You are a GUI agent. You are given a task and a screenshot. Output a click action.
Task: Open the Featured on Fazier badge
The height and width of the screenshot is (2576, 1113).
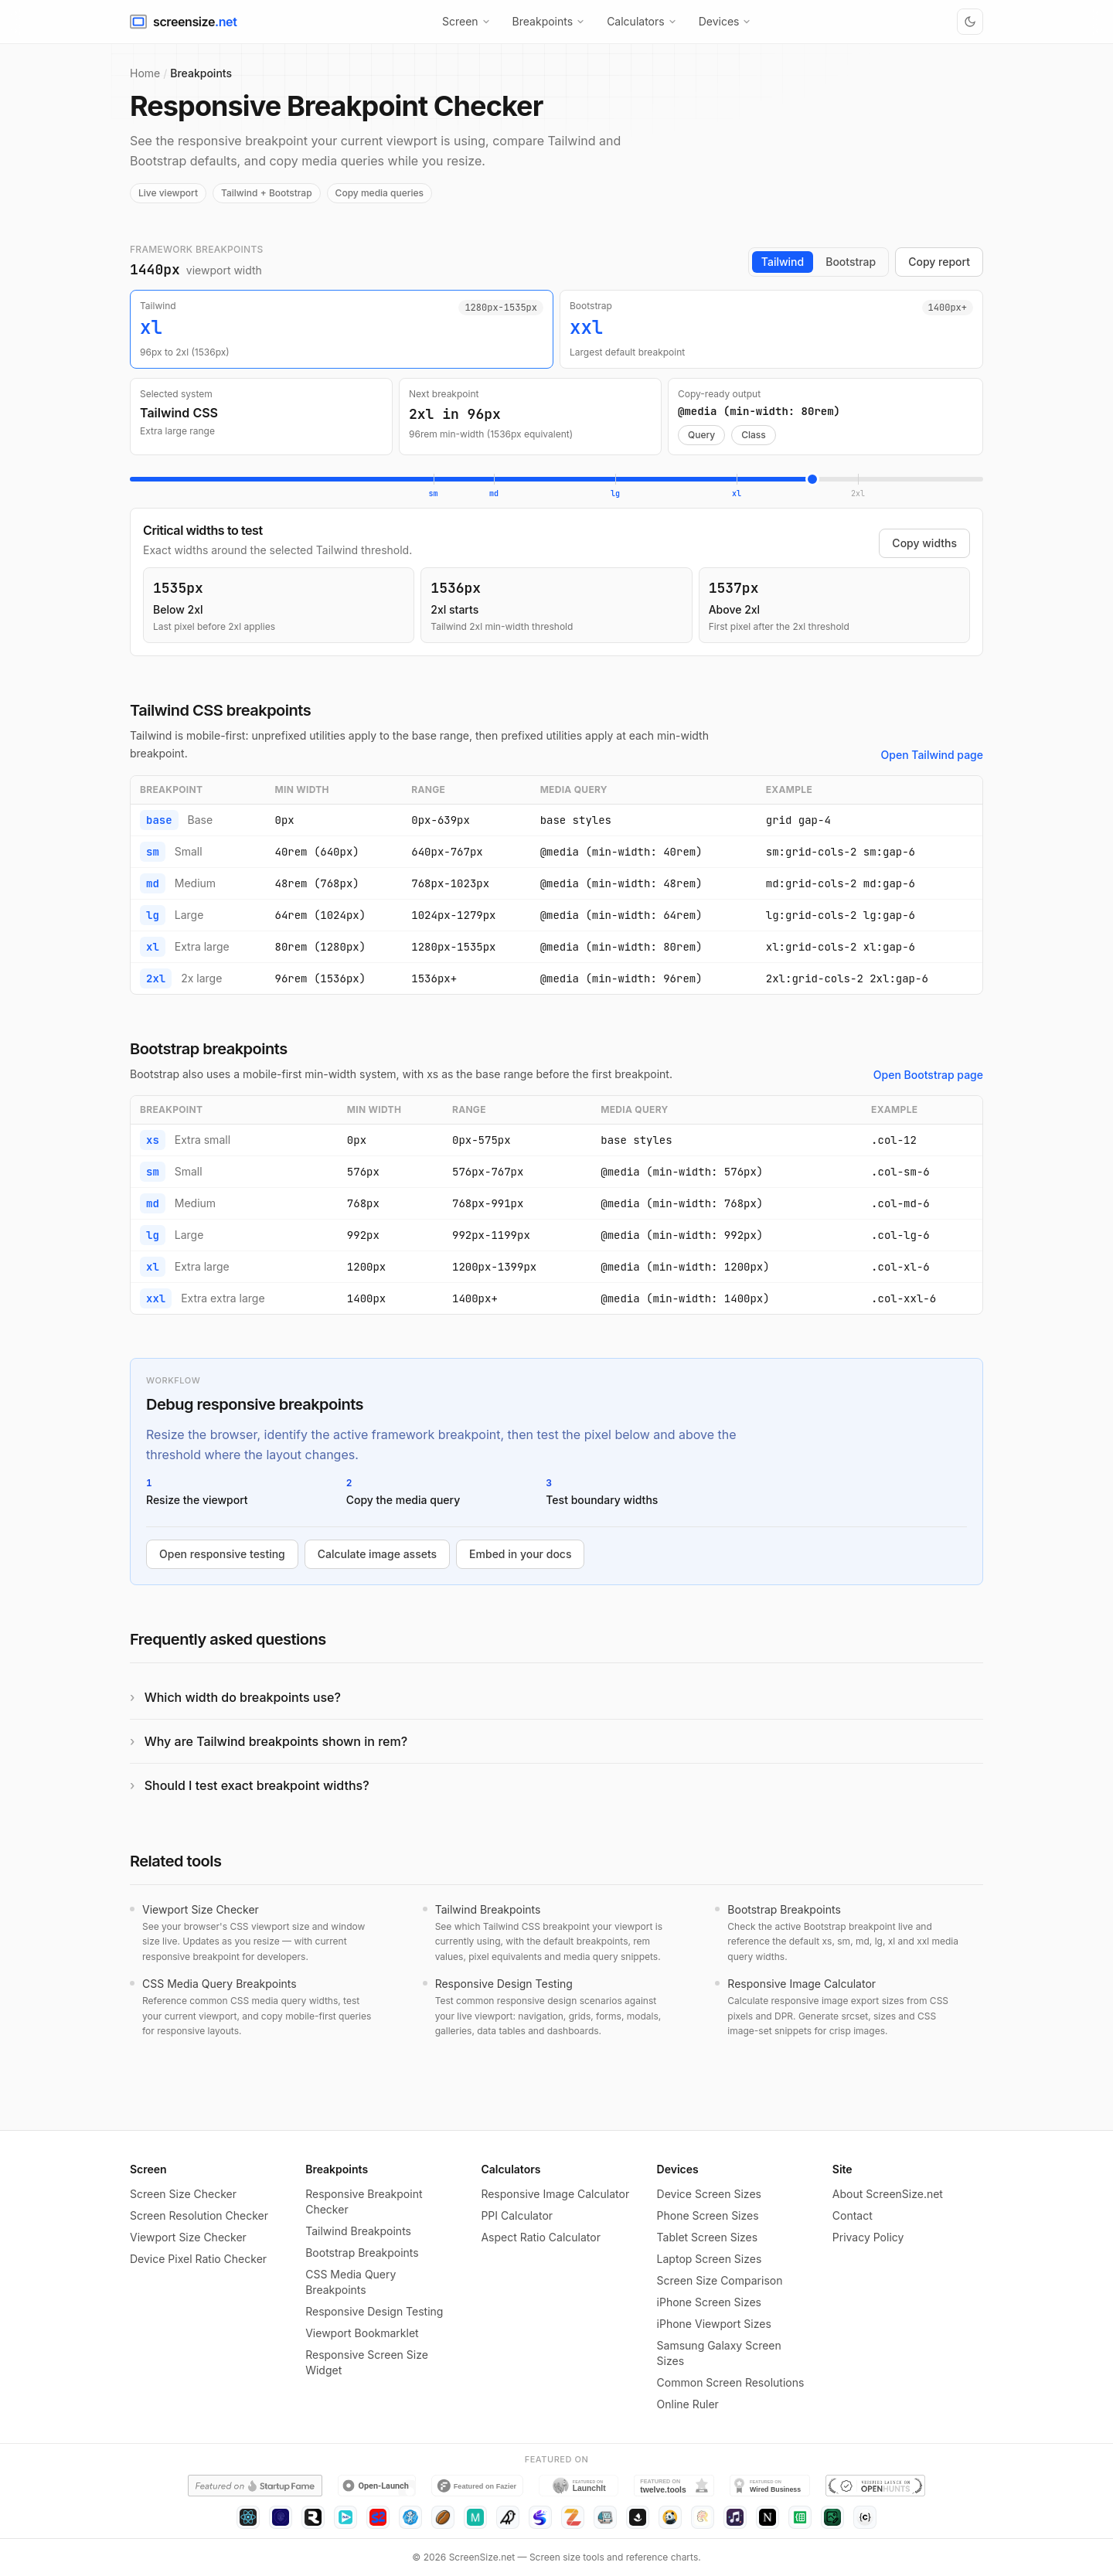477,2485
